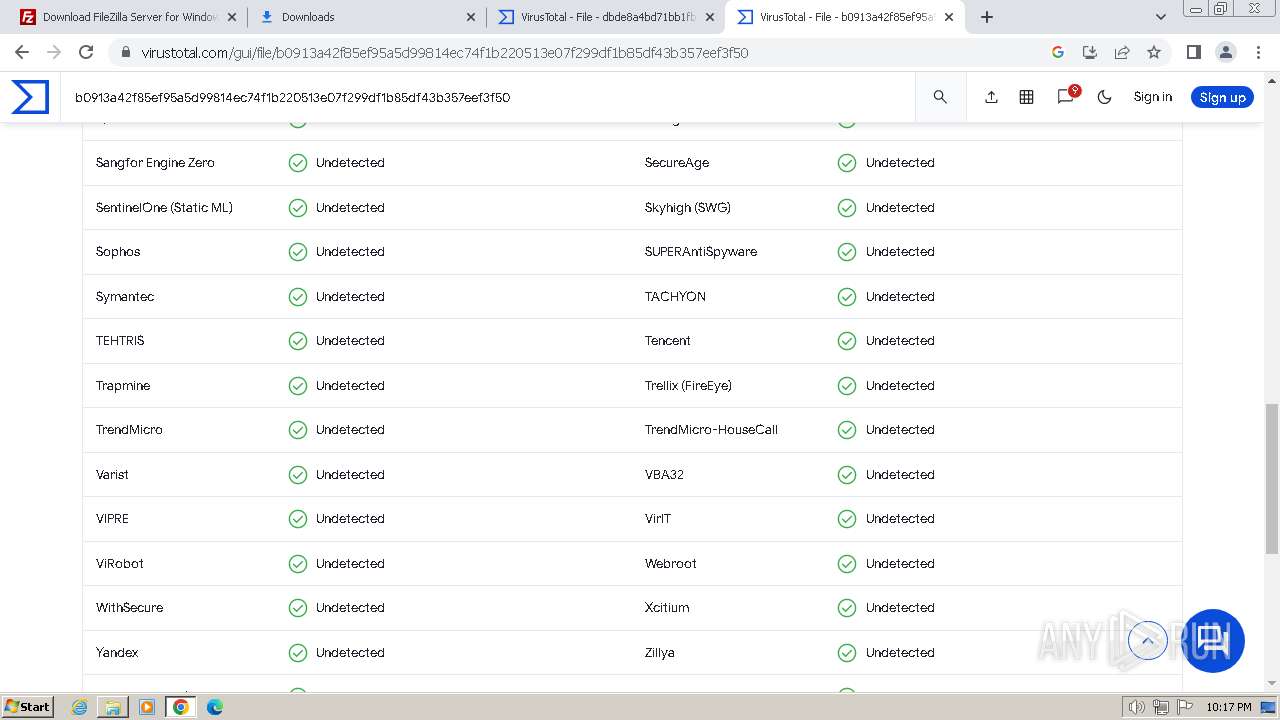Toggle the browser side panel
Screen dimensions: 1280x720
point(1193,52)
